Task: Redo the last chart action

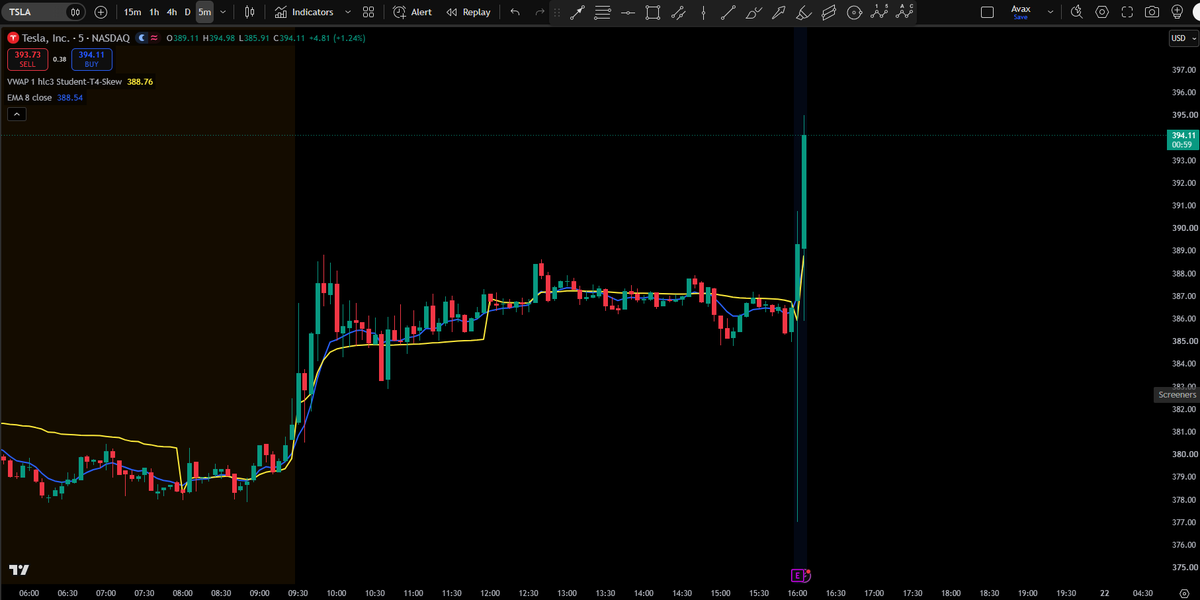Action: tap(540, 12)
